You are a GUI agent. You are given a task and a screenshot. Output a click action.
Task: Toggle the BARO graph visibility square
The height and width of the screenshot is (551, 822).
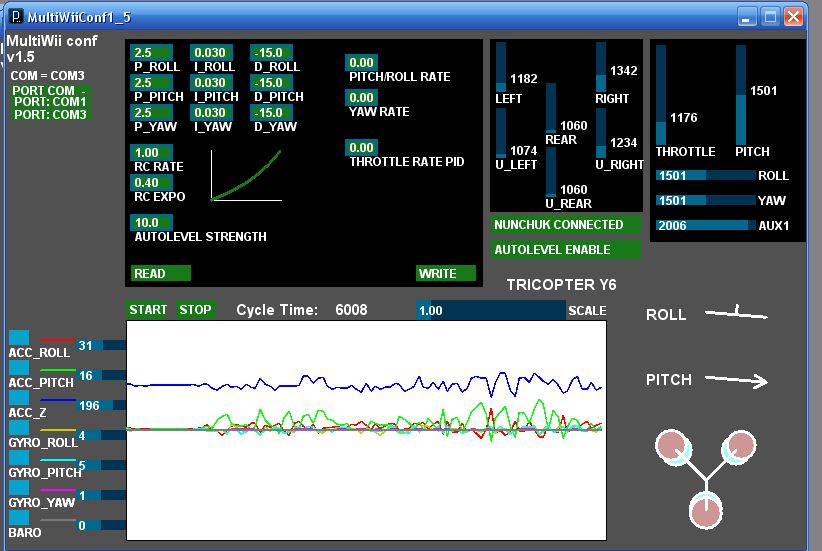click(x=18, y=517)
